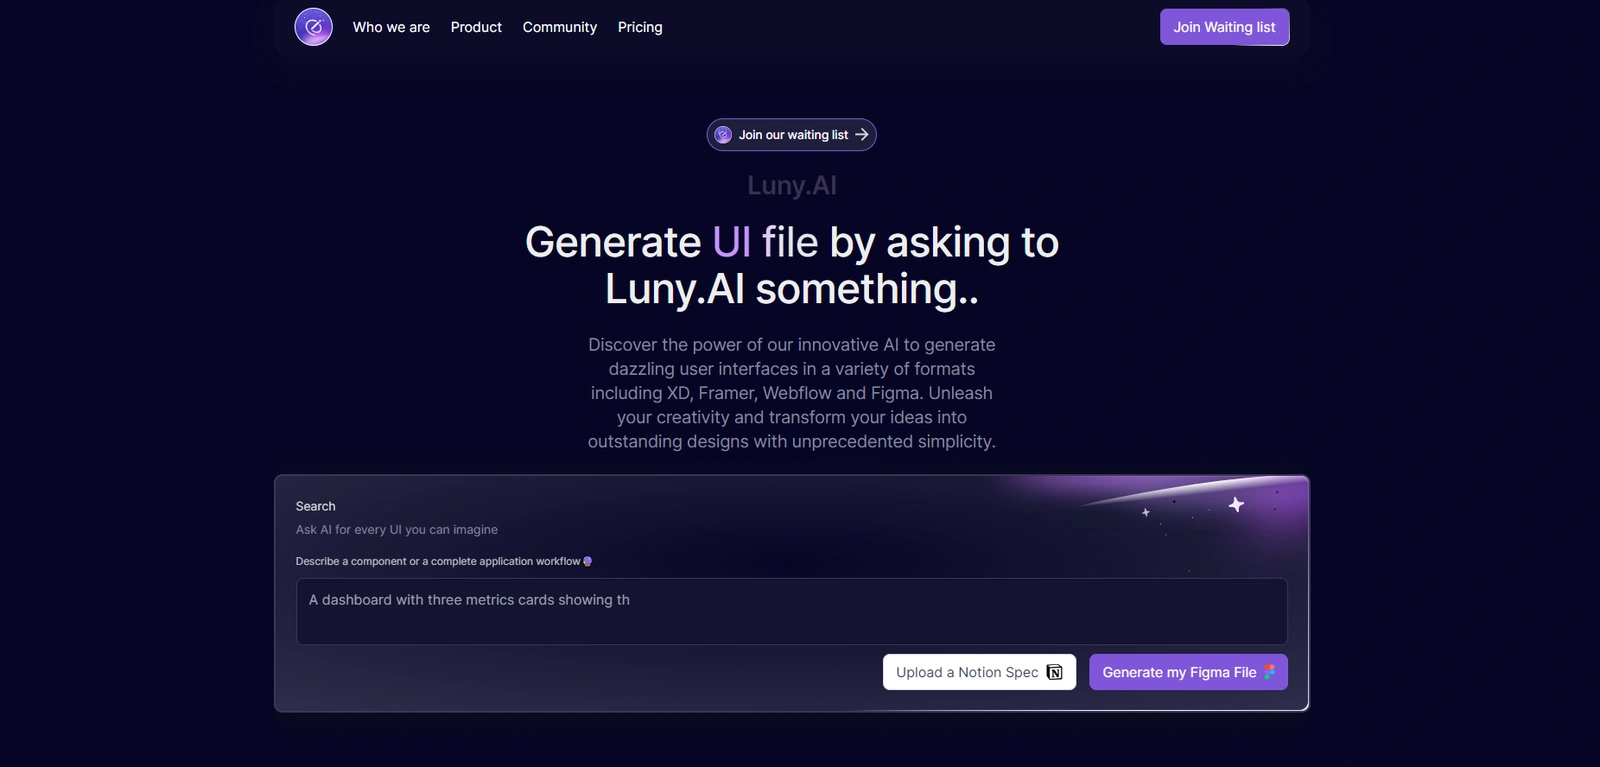
Task: Click the Join Waiting list button
Action: tap(1224, 27)
